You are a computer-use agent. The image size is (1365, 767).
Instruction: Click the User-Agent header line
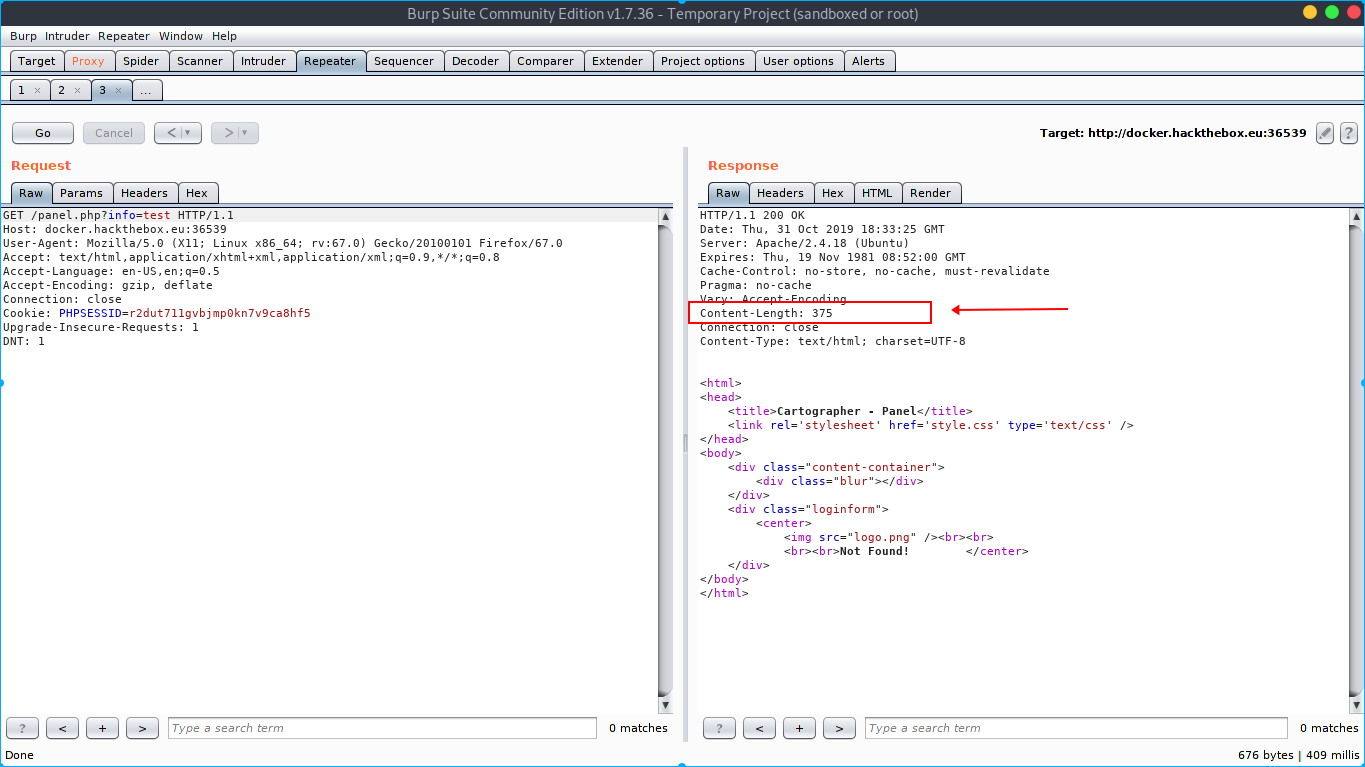tap(282, 243)
